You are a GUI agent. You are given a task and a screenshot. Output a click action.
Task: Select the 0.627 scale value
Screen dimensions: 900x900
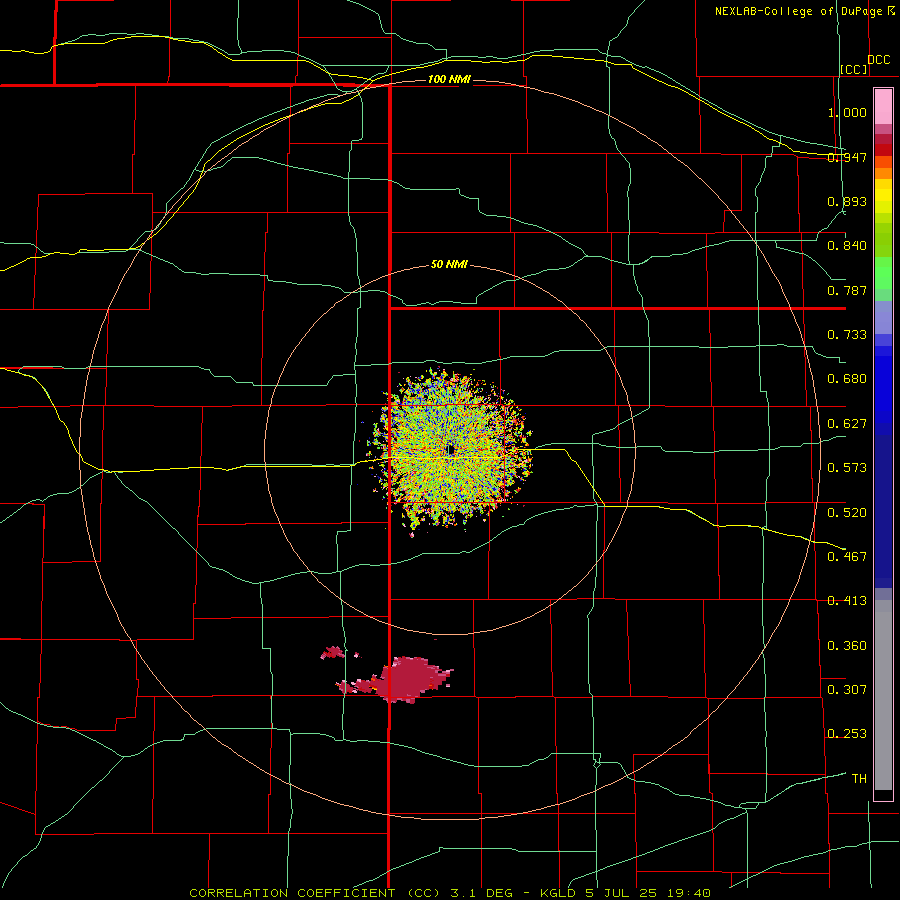pyautogui.click(x=847, y=424)
